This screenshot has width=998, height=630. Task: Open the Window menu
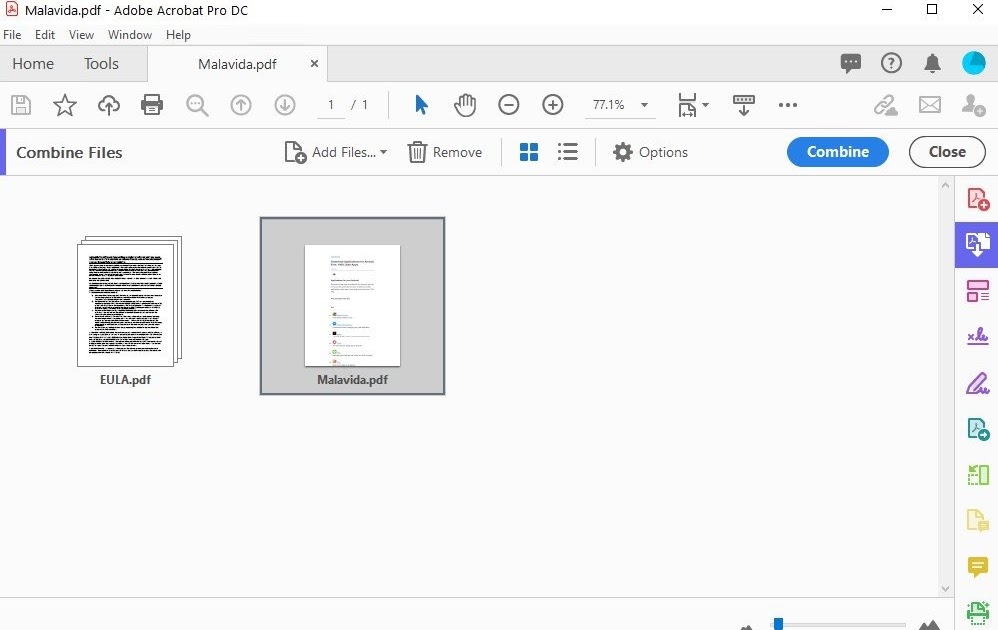tap(130, 34)
